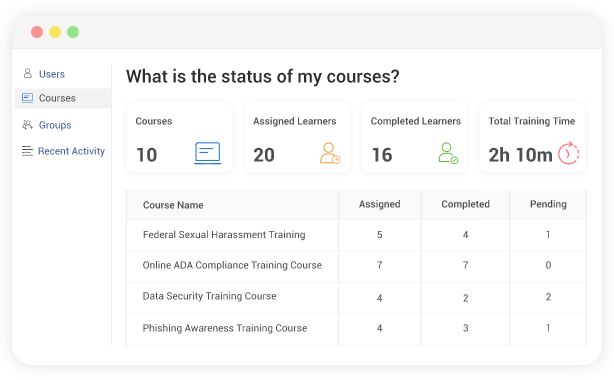The image size is (614, 380).
Task: Click the red window close dot
Action: pyautogui.click(x=37, y=32)
